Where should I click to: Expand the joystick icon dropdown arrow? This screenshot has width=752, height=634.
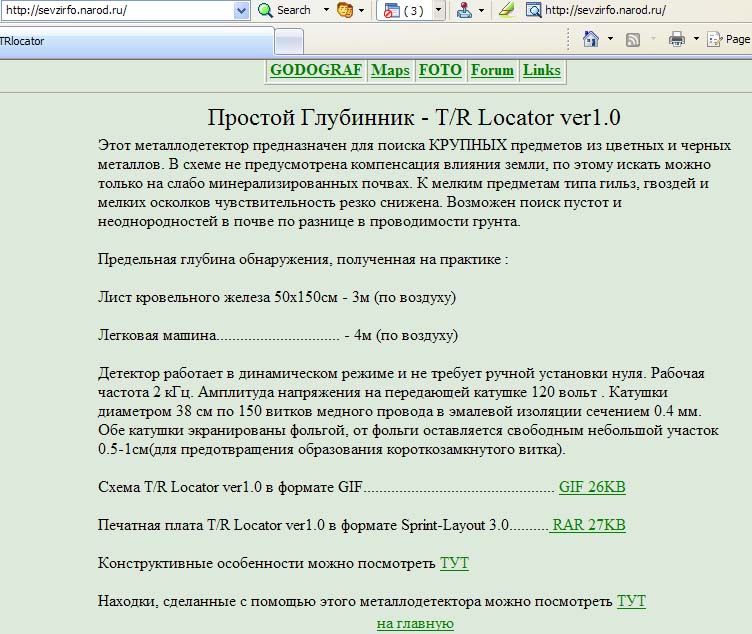481,11
